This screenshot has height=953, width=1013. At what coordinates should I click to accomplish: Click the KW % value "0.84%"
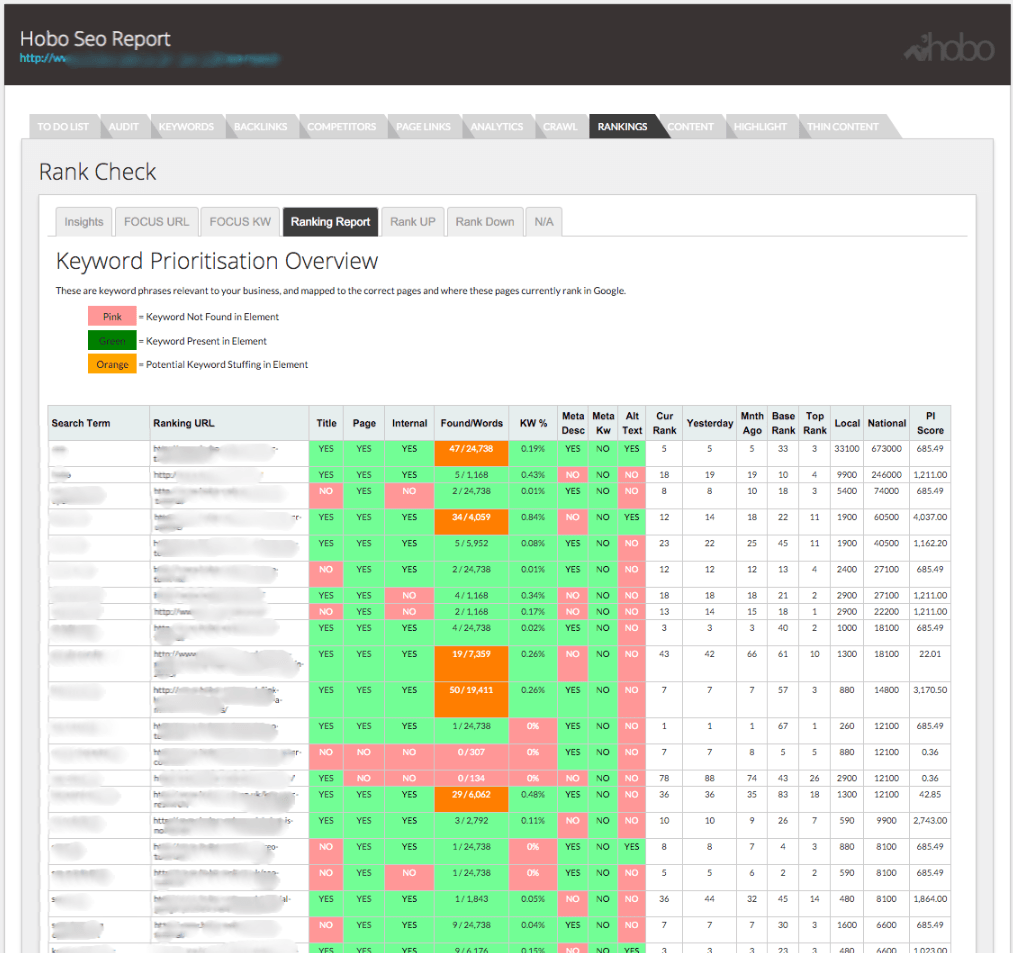[533, 517]
